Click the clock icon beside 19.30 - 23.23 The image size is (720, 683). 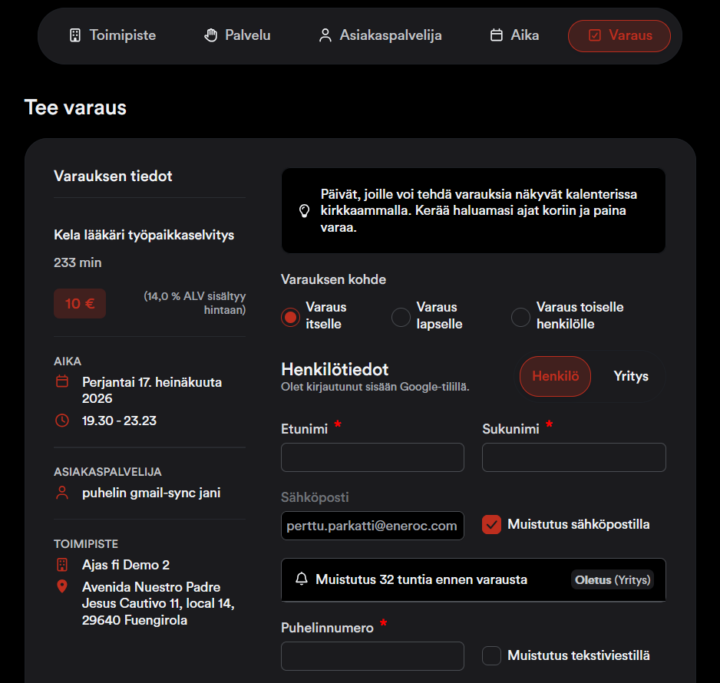tap(62, 420)
